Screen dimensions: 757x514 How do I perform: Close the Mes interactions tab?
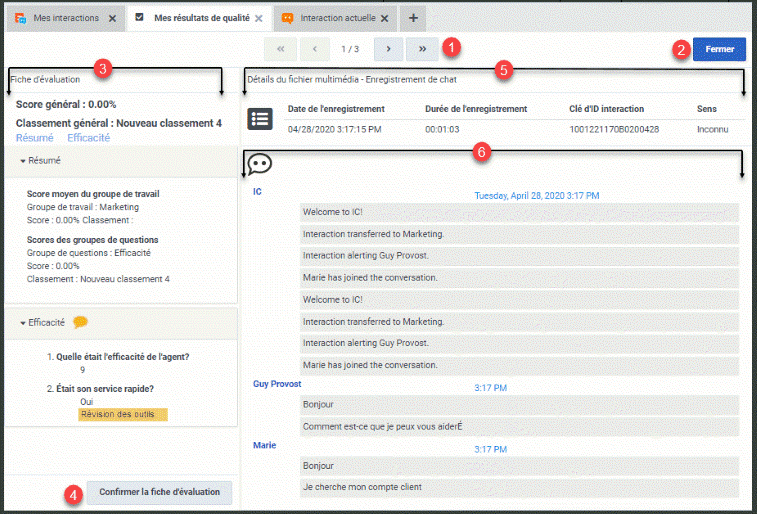[112, 19]
